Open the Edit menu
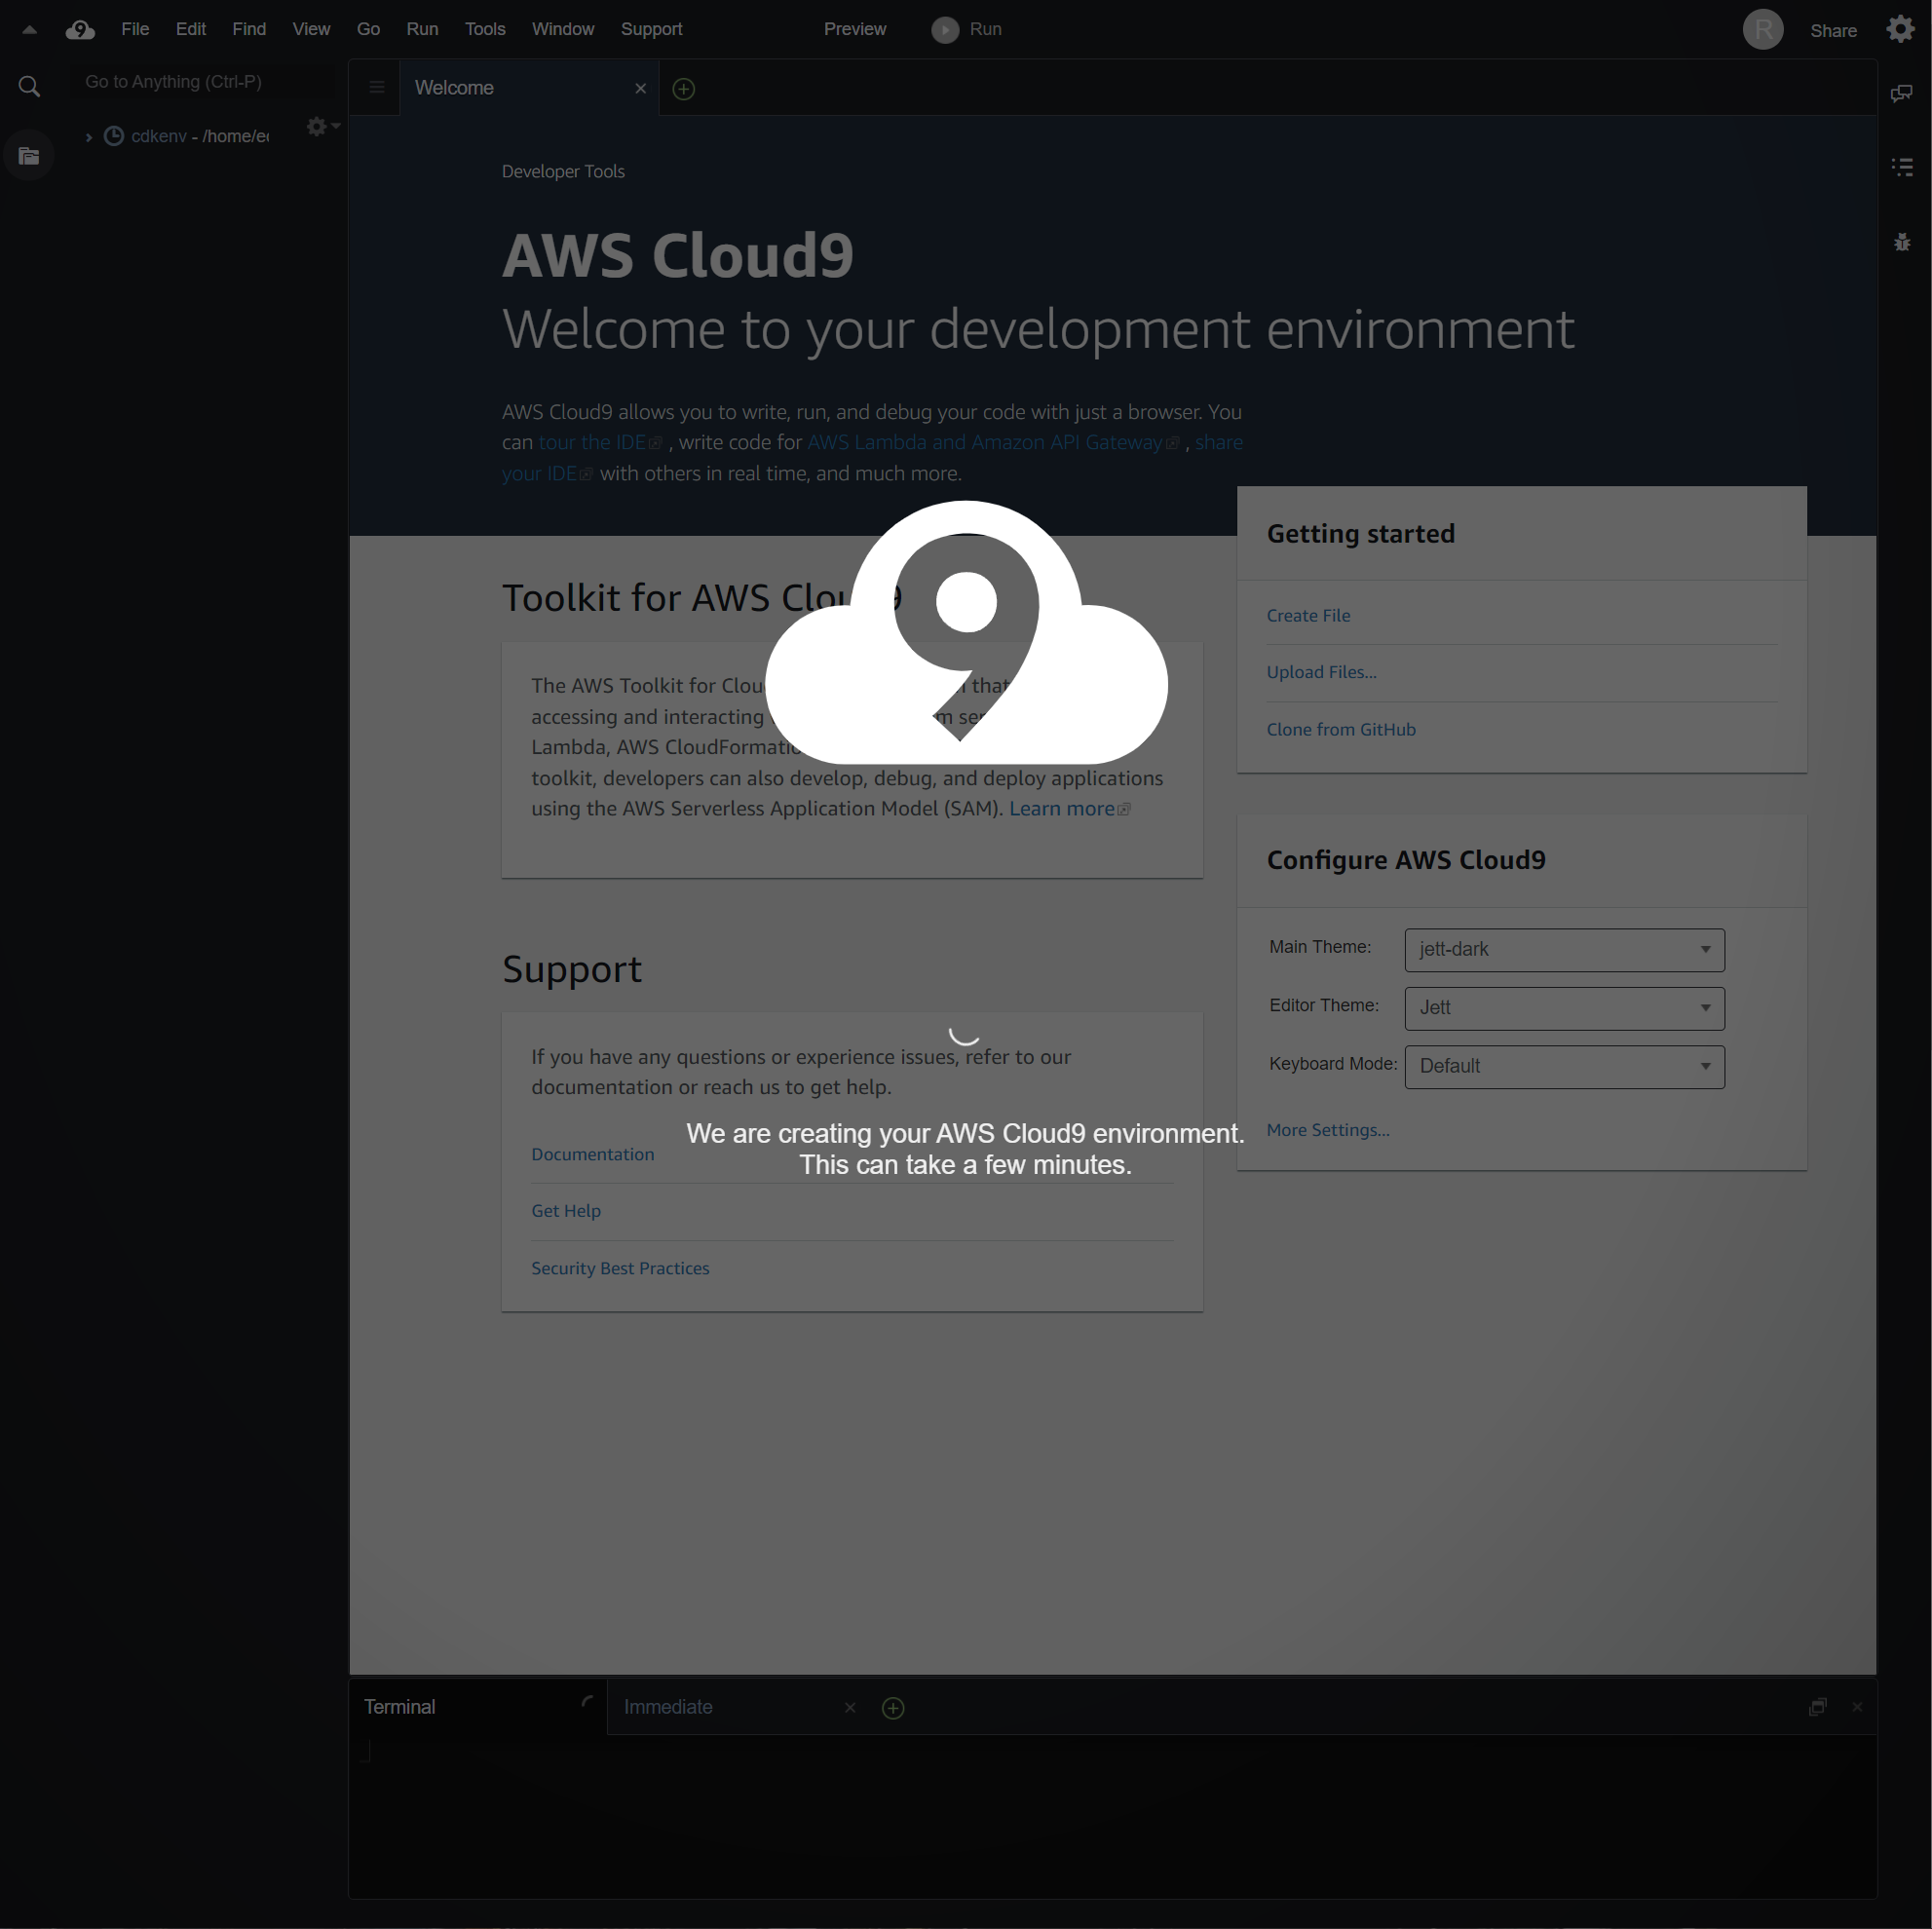 190,29
